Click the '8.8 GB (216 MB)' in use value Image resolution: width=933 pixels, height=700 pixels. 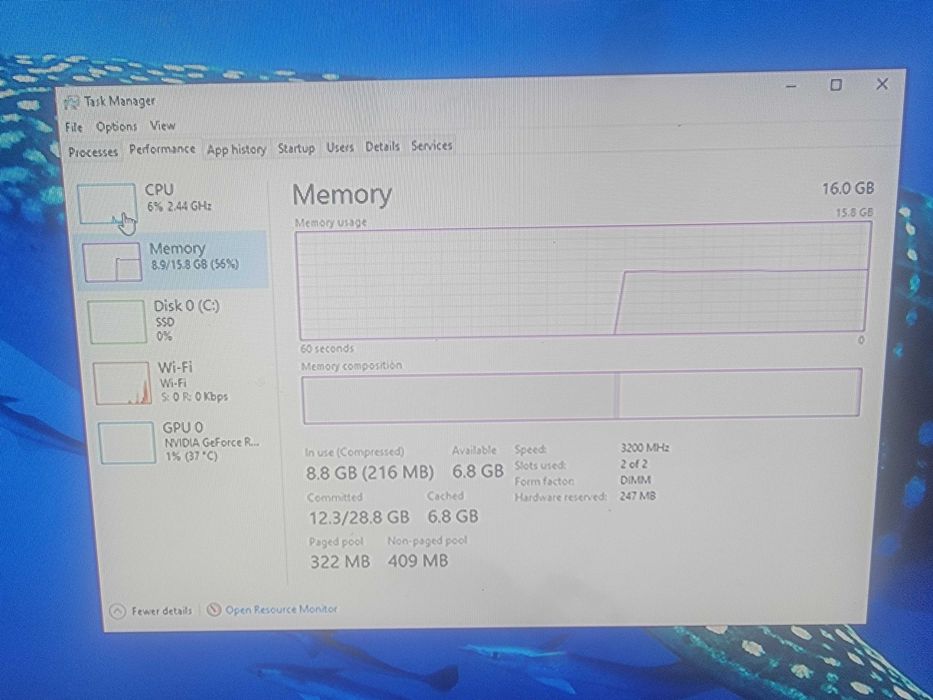point(370,473)
